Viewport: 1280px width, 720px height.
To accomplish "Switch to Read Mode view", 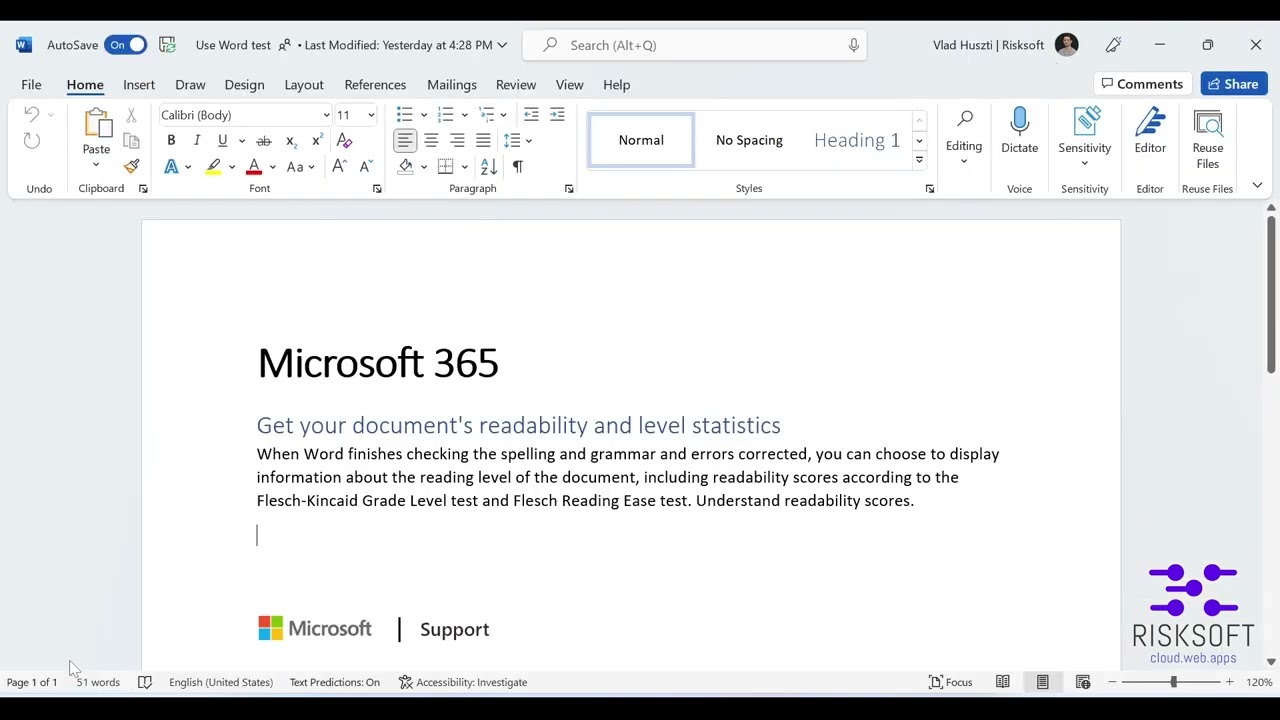I will 1002,682.
